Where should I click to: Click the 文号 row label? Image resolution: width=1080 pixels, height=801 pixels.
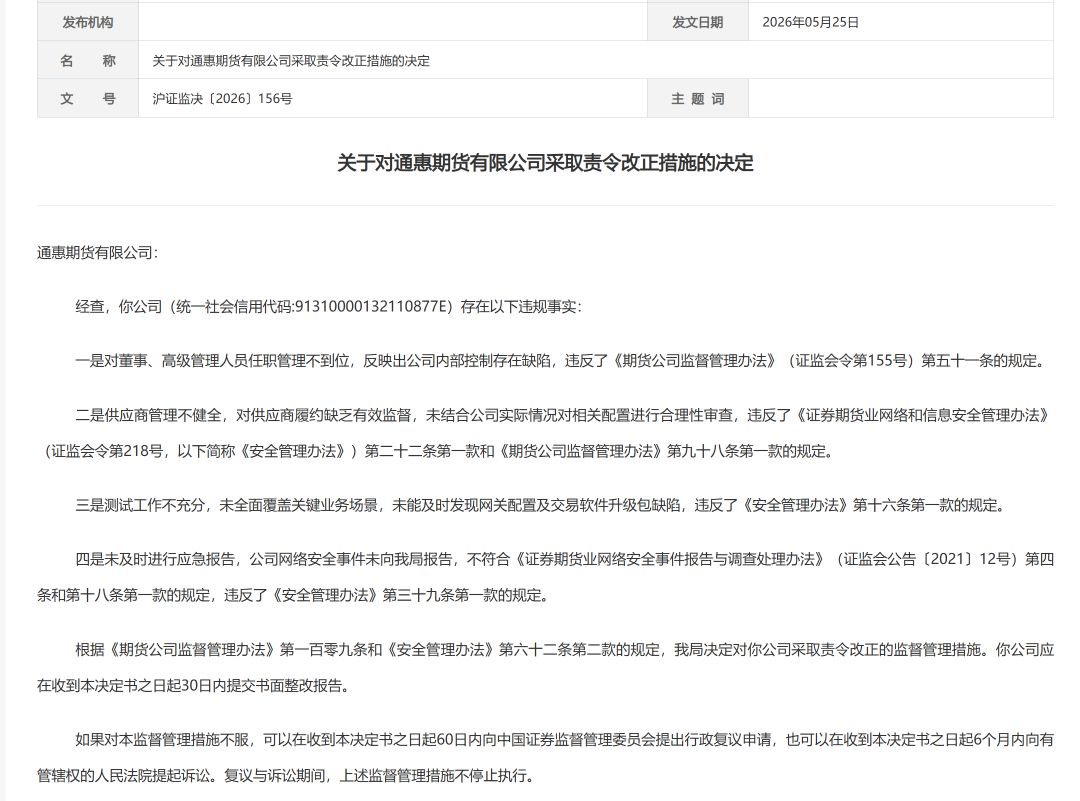tap(87, 98)
